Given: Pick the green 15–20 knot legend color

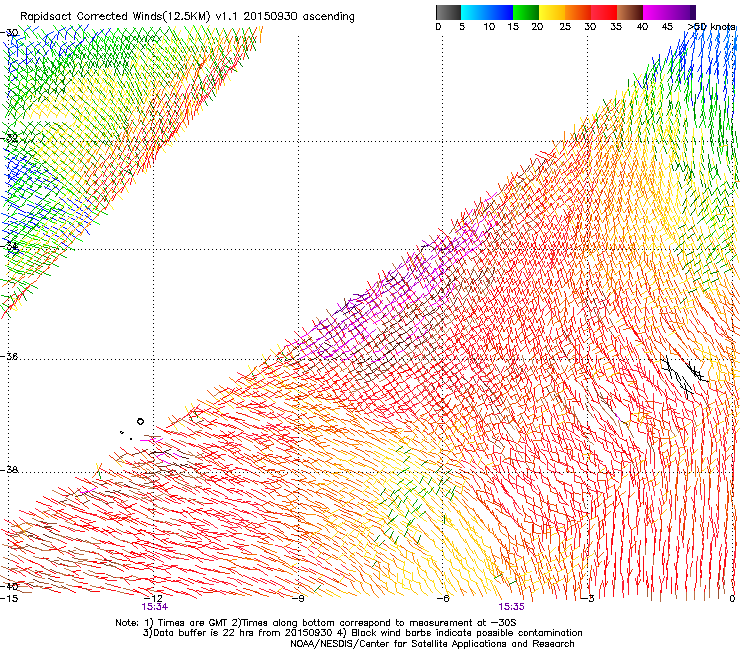Looking at the screenshot, I should point(526,12).
